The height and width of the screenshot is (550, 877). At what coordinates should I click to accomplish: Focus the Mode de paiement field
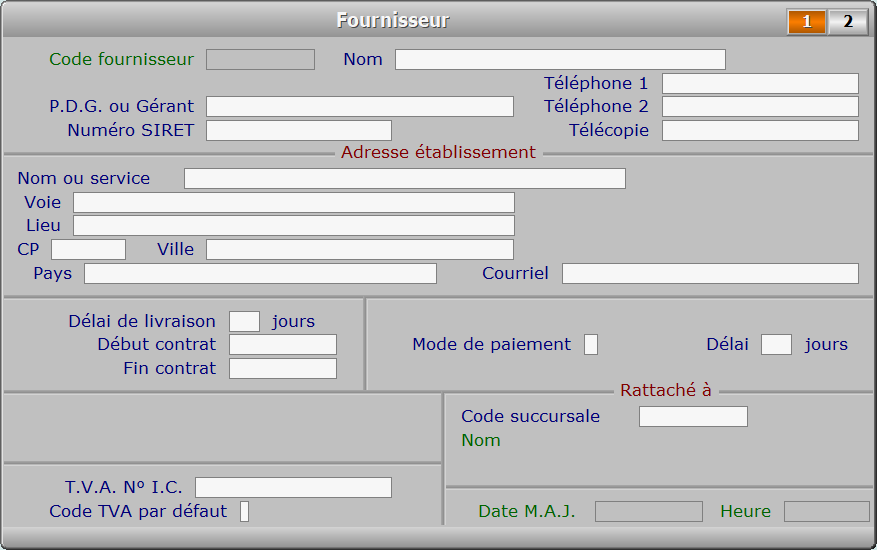point(591,345)
